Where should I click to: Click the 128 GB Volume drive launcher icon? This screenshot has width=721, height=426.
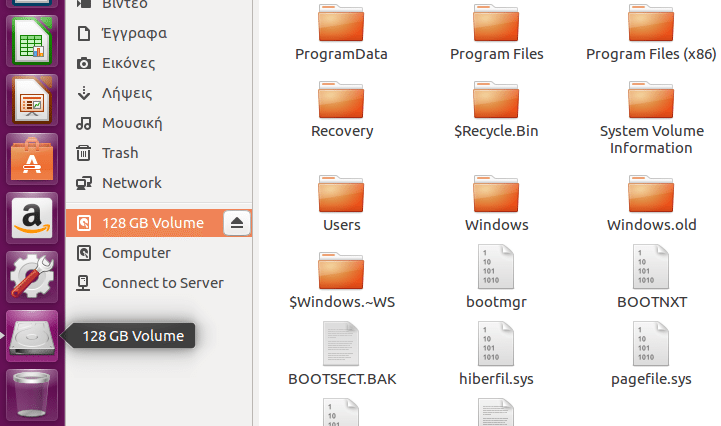(32, 336)
